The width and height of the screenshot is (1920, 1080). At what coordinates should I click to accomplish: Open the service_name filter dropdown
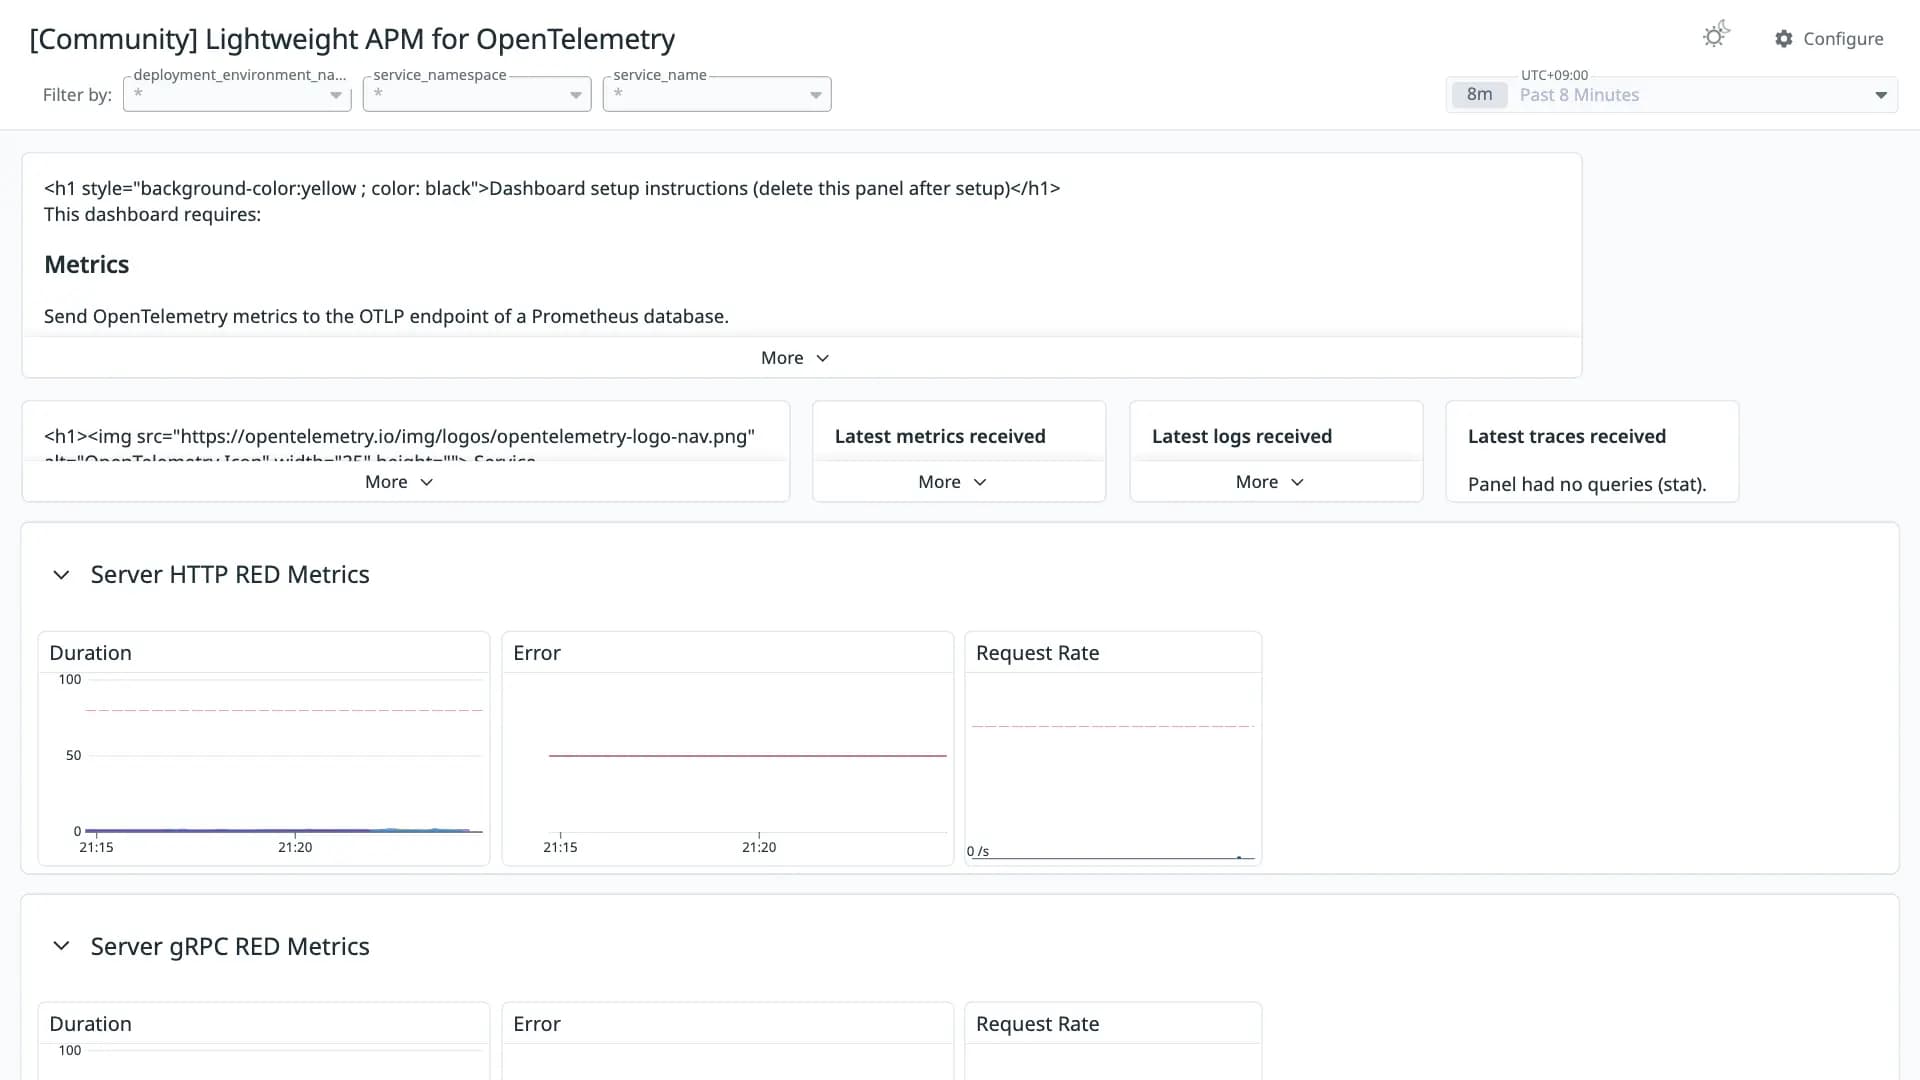click(x=717, y=94)
